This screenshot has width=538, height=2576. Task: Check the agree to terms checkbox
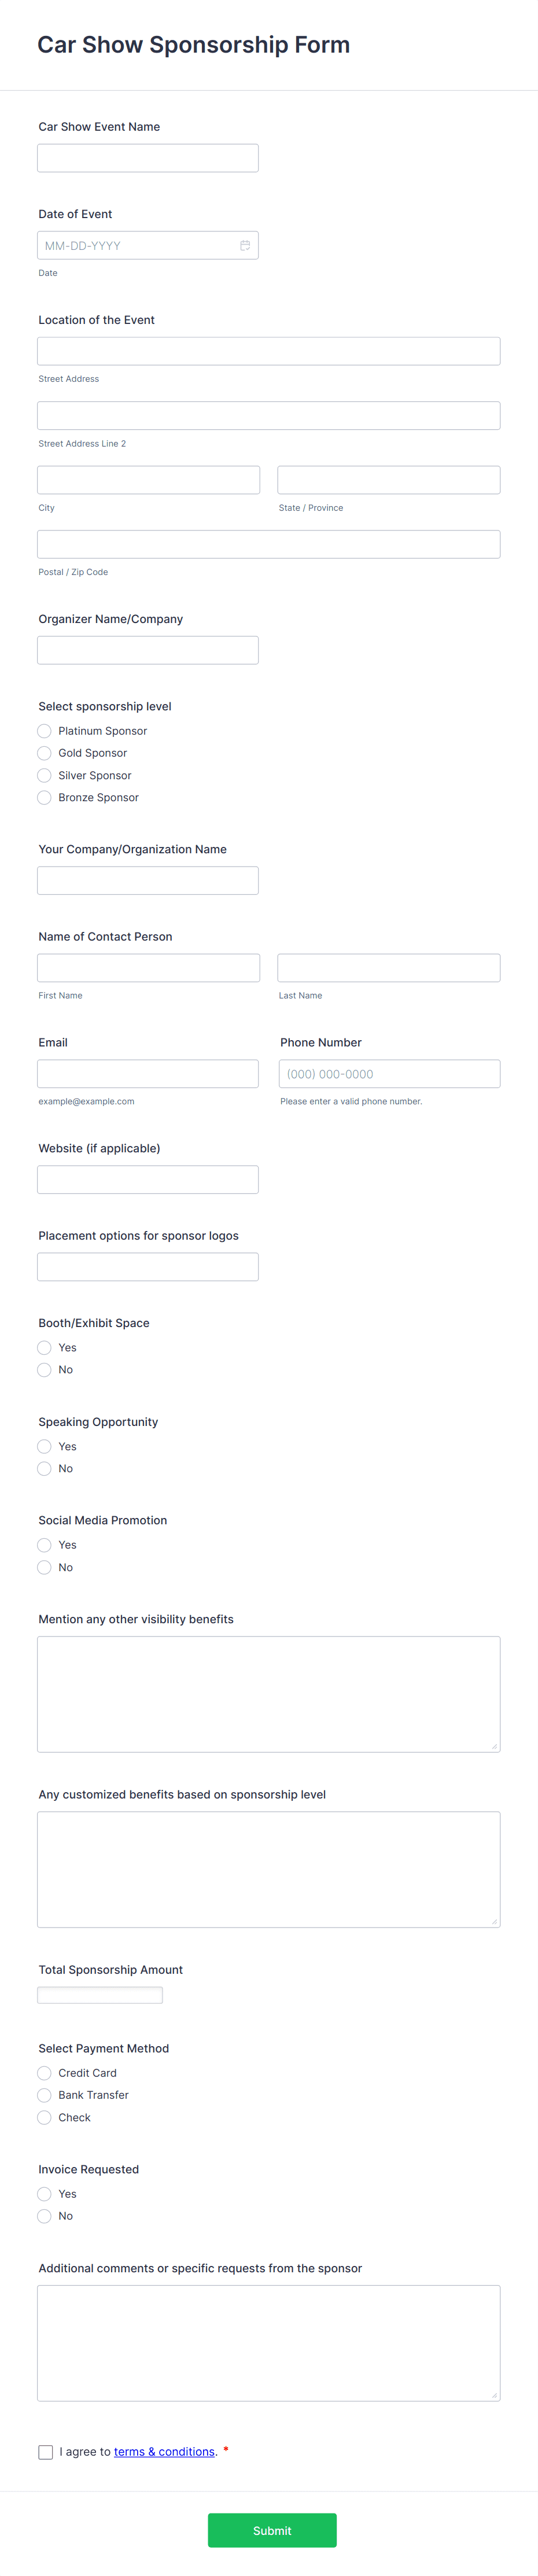click(46, 2452)
